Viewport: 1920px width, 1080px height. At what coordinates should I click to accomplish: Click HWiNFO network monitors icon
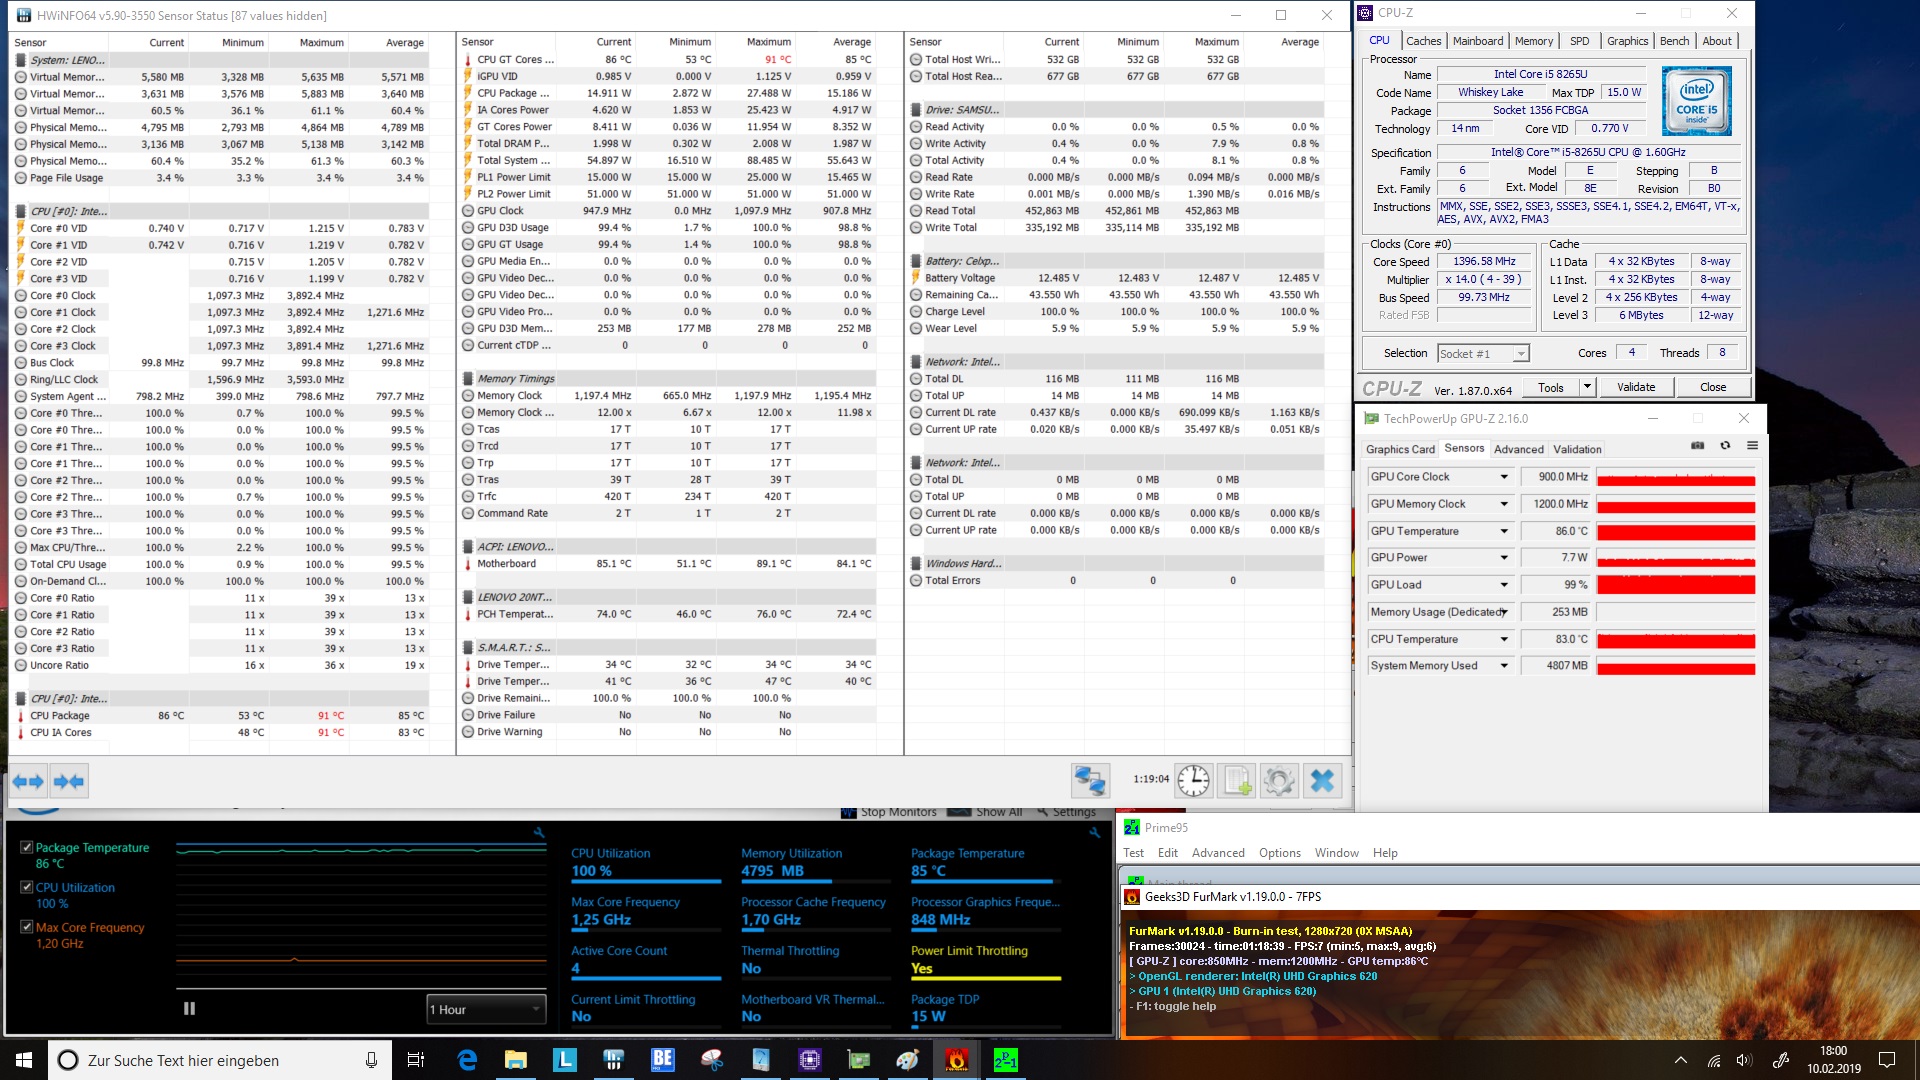point(1089,781)
